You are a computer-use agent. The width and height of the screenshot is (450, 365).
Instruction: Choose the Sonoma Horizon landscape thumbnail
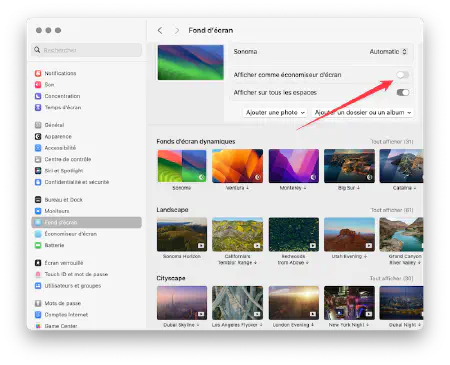click(x=182, y=234)
